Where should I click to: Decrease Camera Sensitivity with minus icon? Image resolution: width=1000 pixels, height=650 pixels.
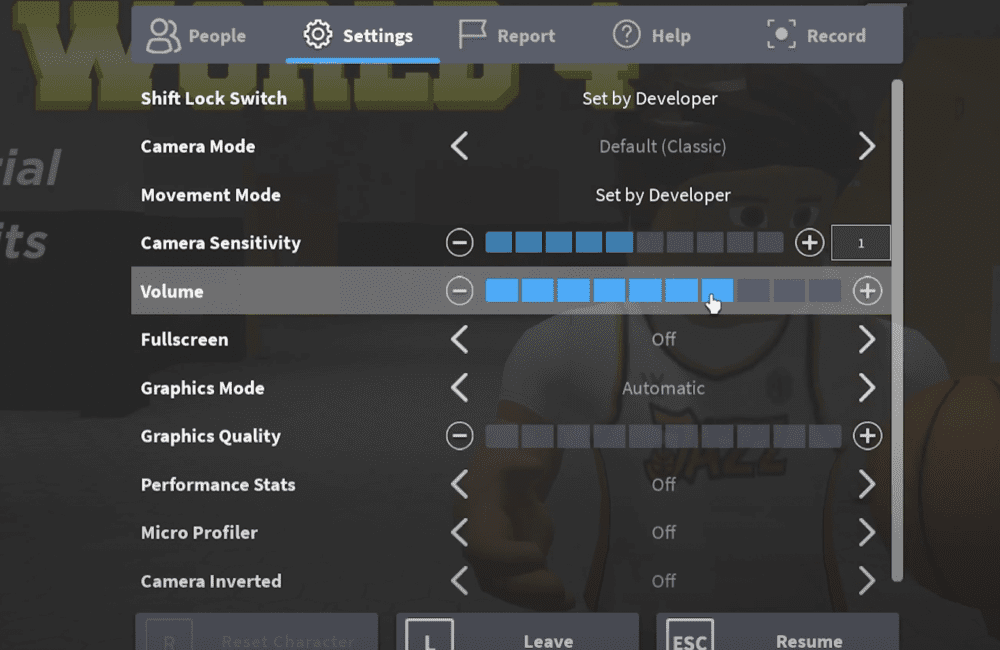(x=459, y=243)
